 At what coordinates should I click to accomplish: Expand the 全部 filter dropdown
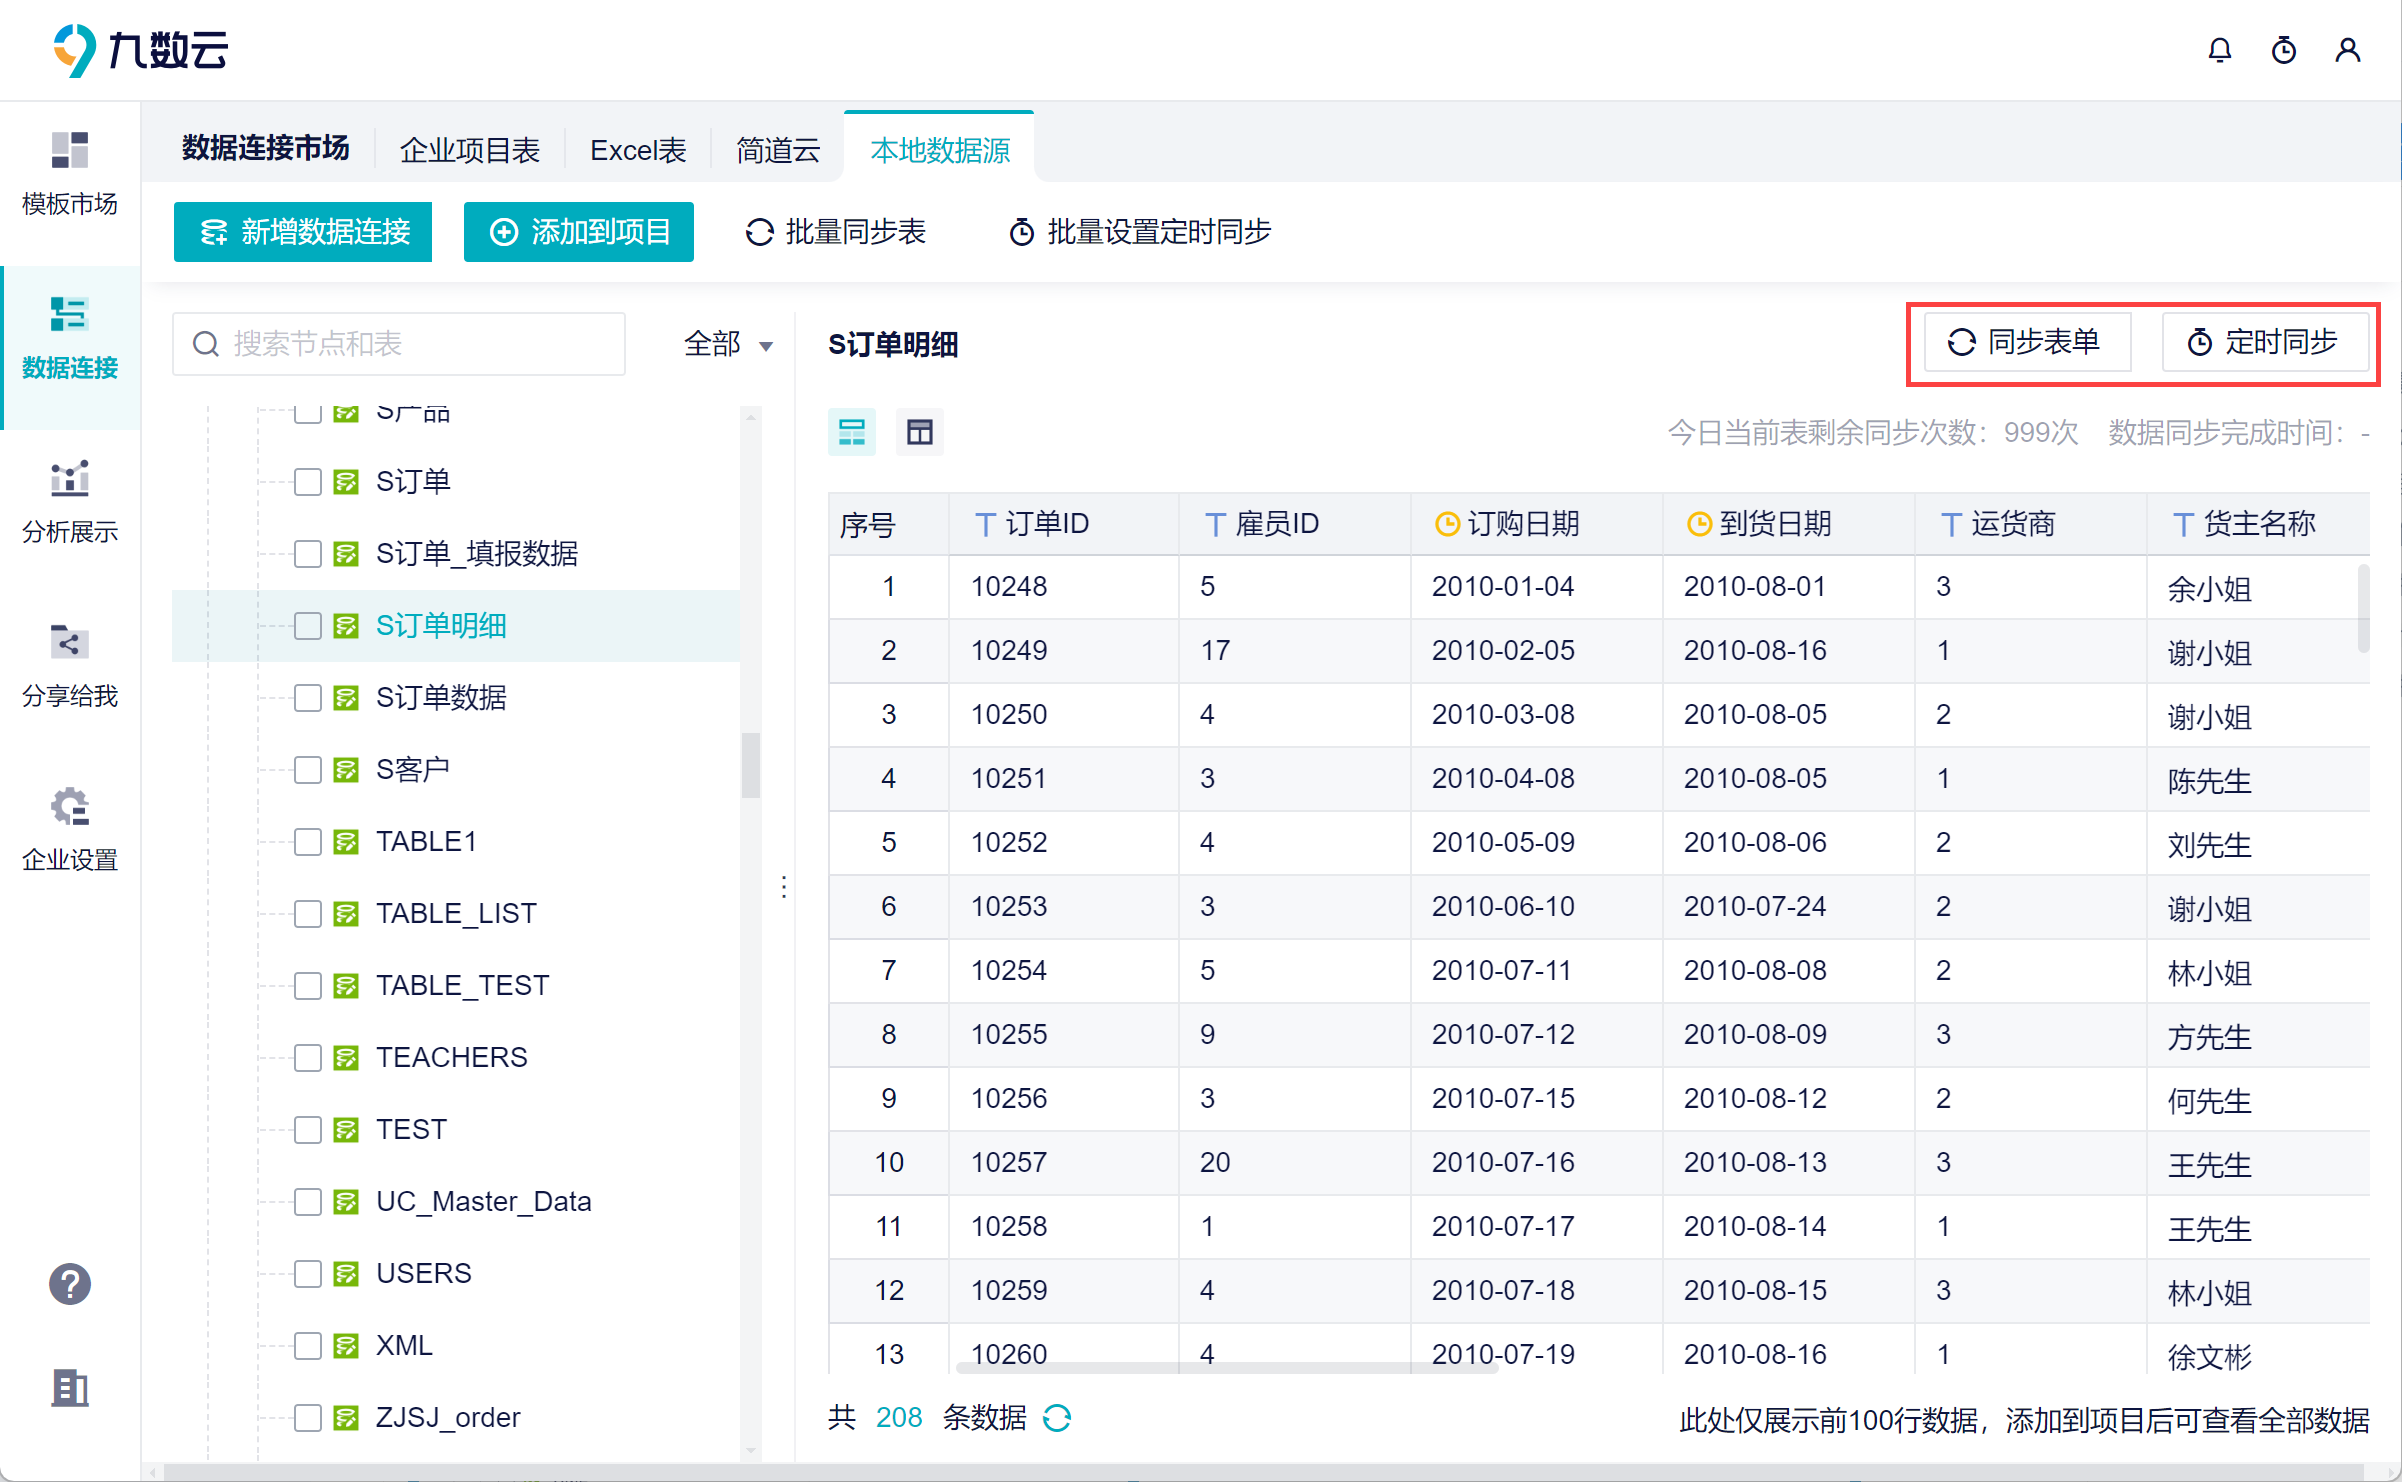728,344
